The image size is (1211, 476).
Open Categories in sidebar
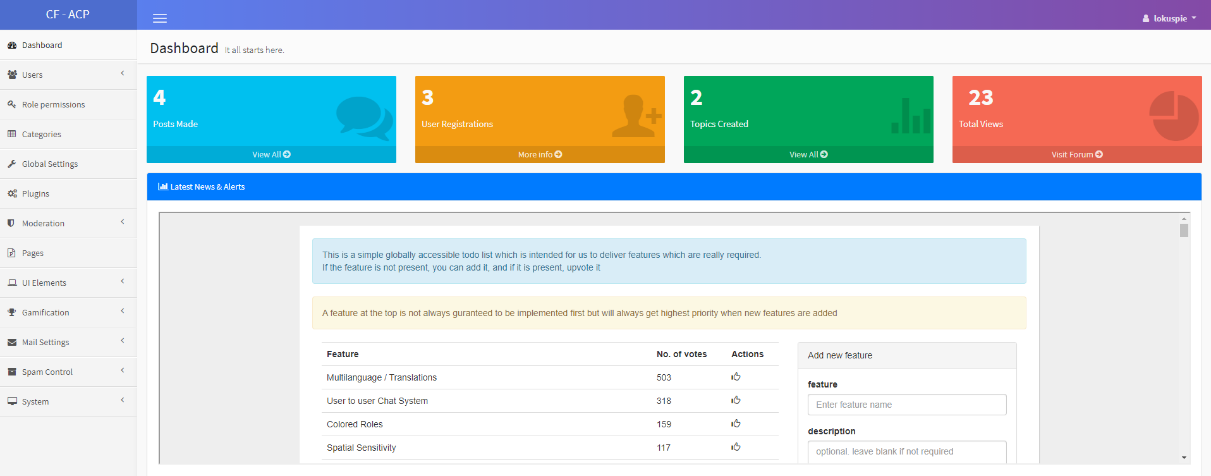coord(68,134)
